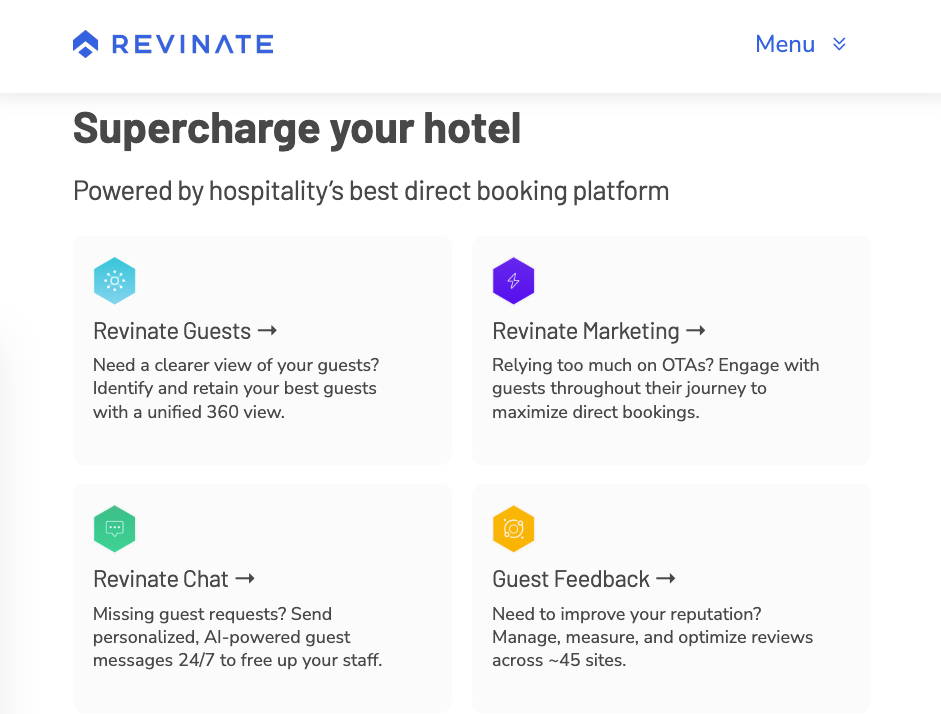The height and width of the screenshot is (714, 941).
Task: Click the purple Revinate Marketing lightning icon
Action: tap(513, 280)
